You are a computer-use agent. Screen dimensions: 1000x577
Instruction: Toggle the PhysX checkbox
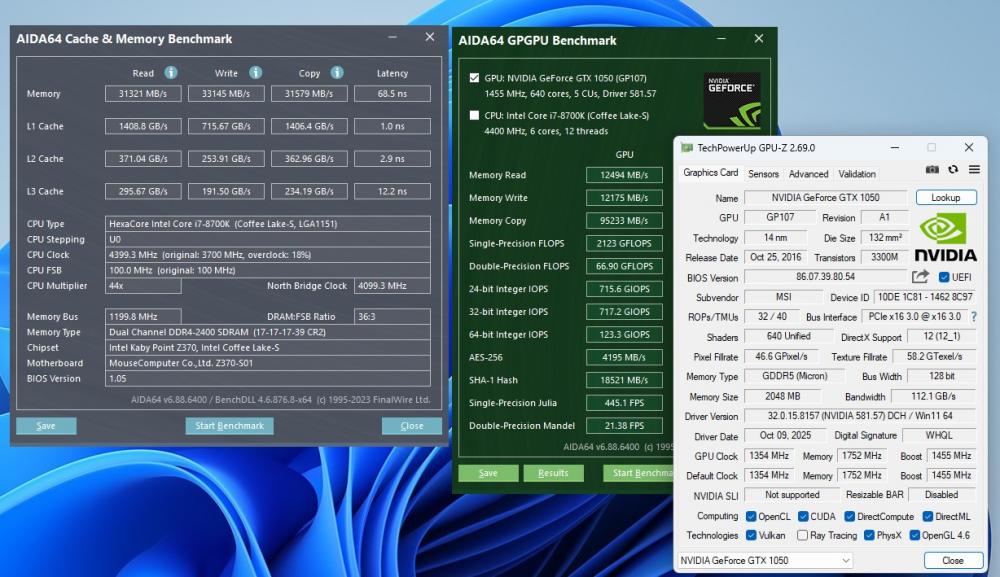[x=869, y=536]
